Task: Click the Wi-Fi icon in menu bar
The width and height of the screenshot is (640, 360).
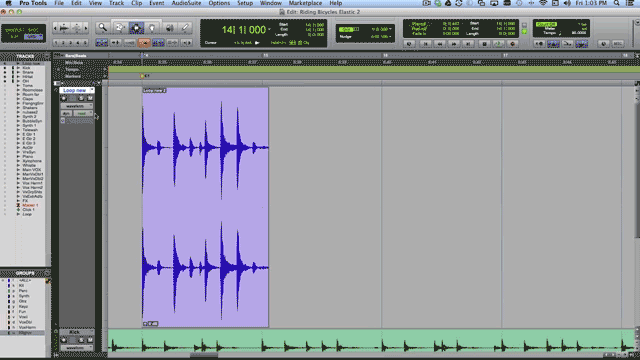Action: point(543,3)
